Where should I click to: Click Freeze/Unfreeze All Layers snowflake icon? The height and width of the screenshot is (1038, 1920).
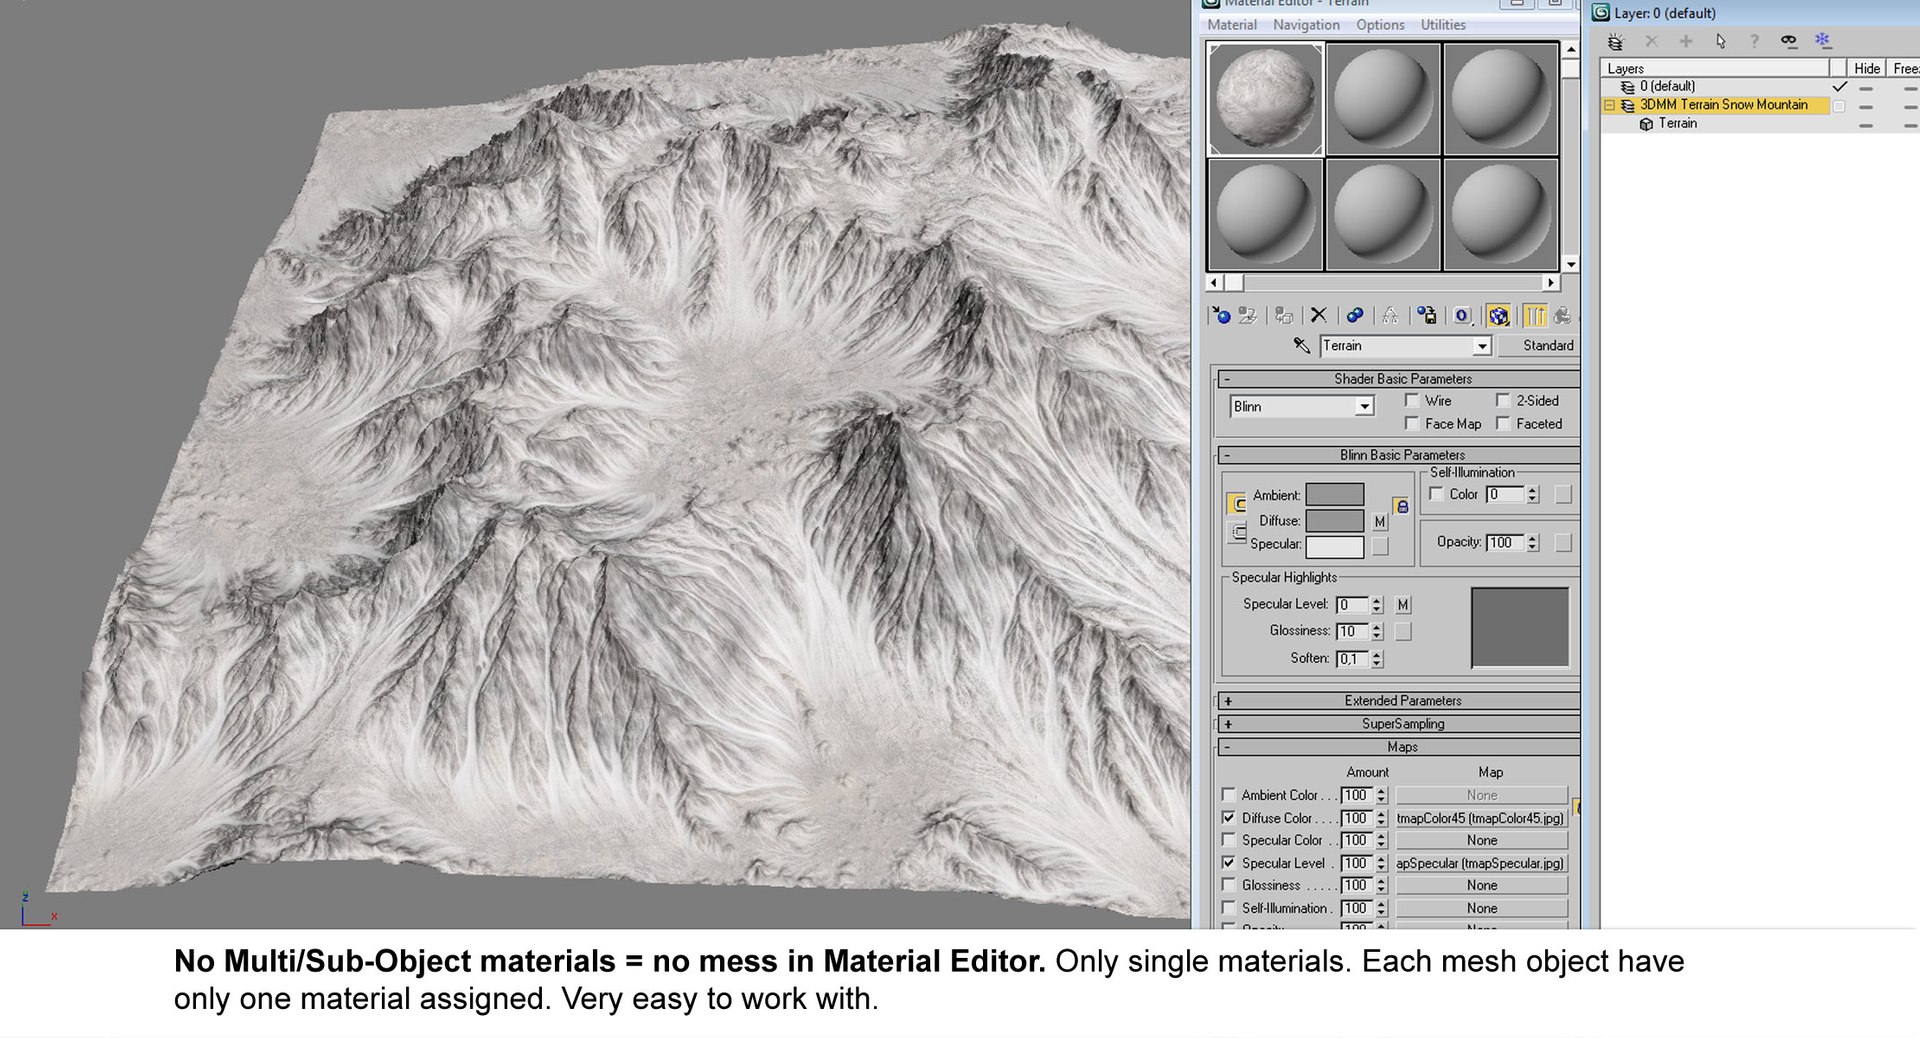pos(1823,41)
